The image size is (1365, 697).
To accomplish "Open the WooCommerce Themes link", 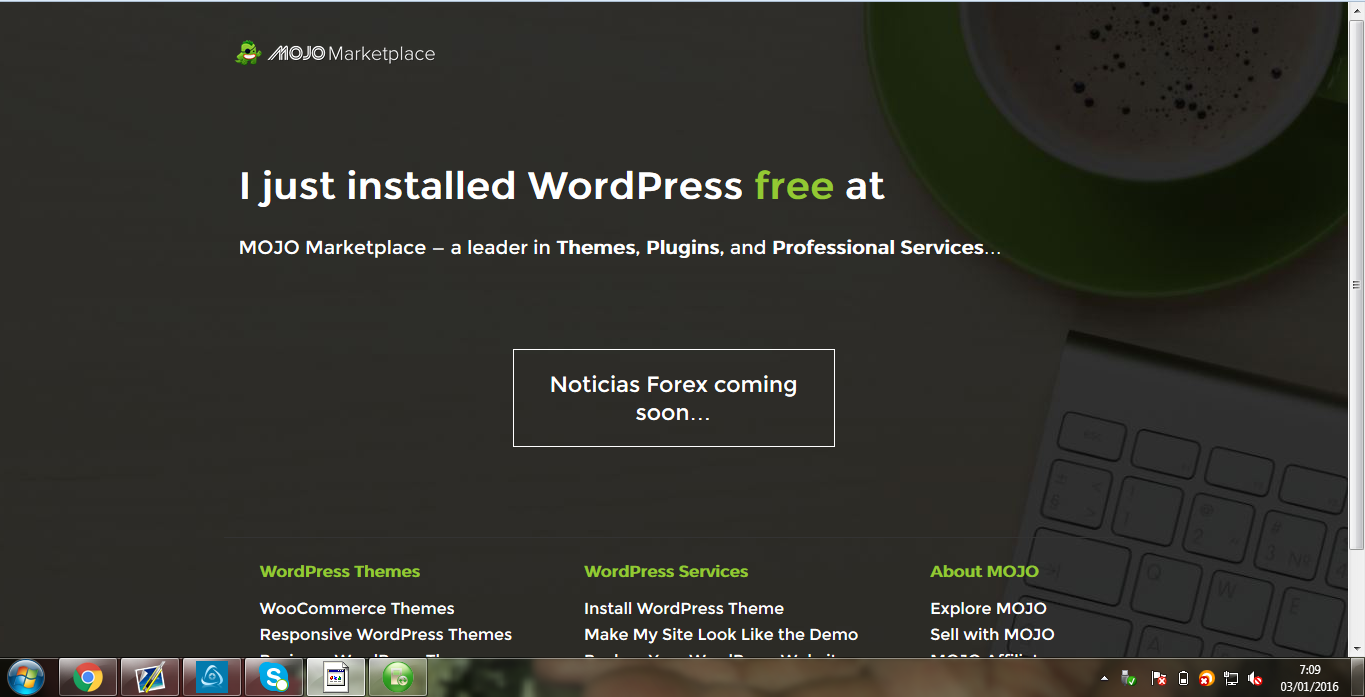I will [357, 608].
